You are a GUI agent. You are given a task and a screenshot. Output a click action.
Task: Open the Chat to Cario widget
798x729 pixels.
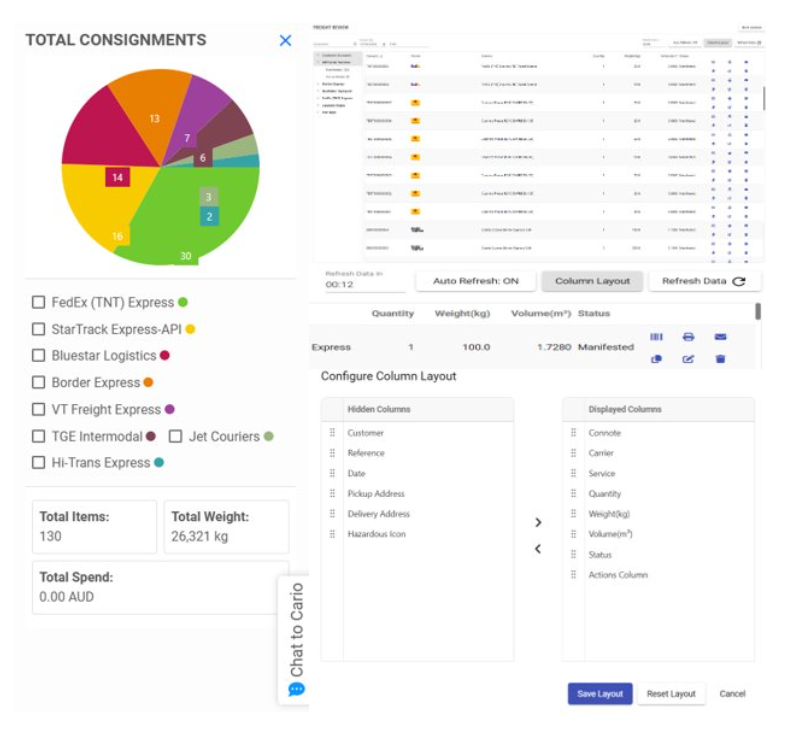(x=296, y=639)
